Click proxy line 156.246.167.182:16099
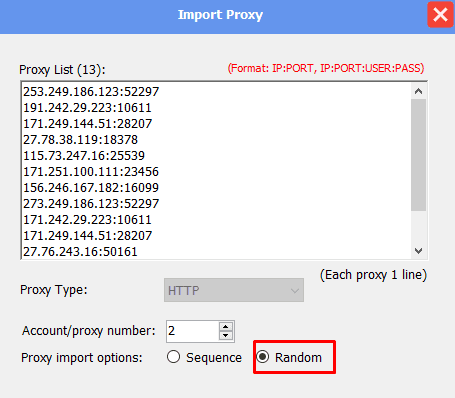The width and height of the screenshot is (455, 398). coord(91,188)
